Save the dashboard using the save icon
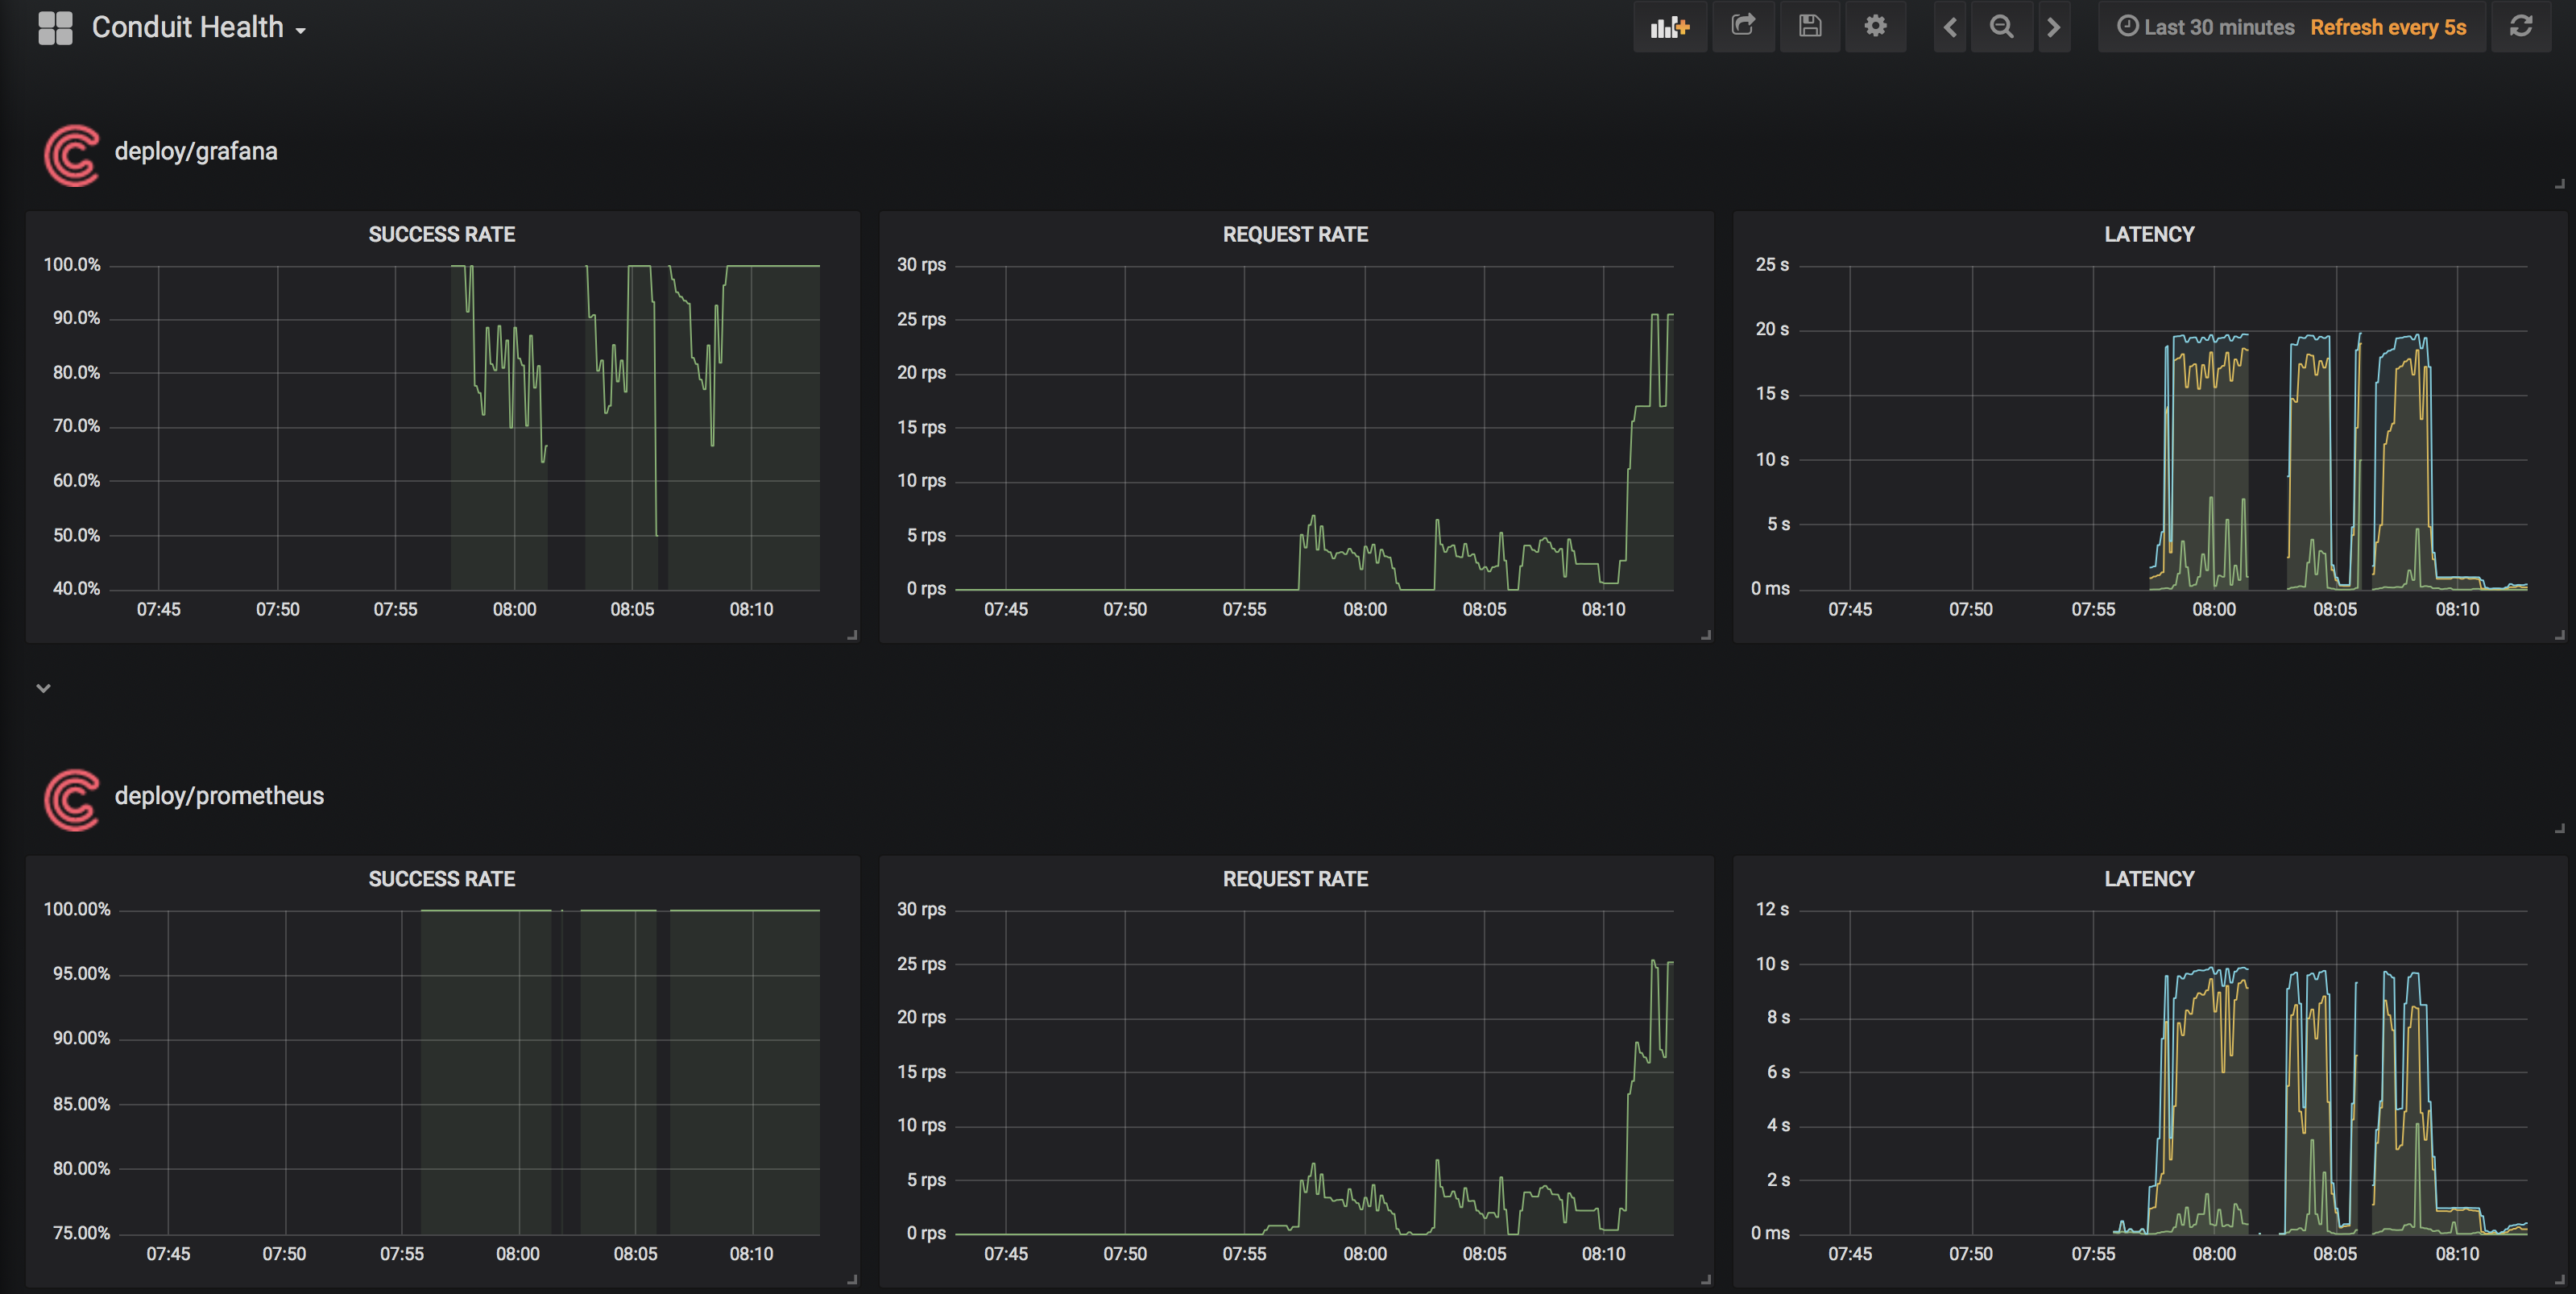Image resolution: width=2576 pixels, height=1294 pixels. pyautogui.click(x=1810, y=27)
